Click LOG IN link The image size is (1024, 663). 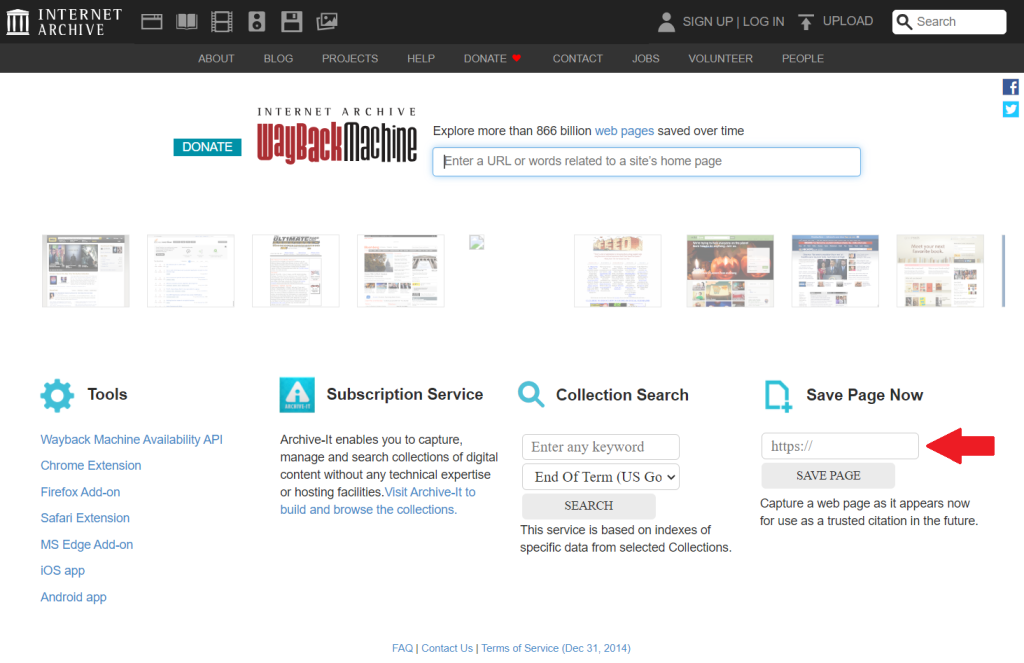763,22
